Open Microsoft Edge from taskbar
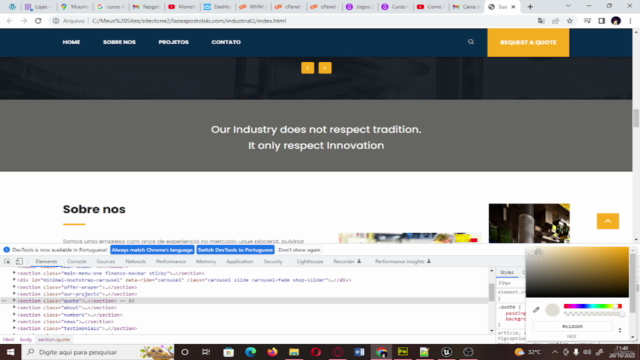This screenshot has width=640, height=360. [250, 352]
